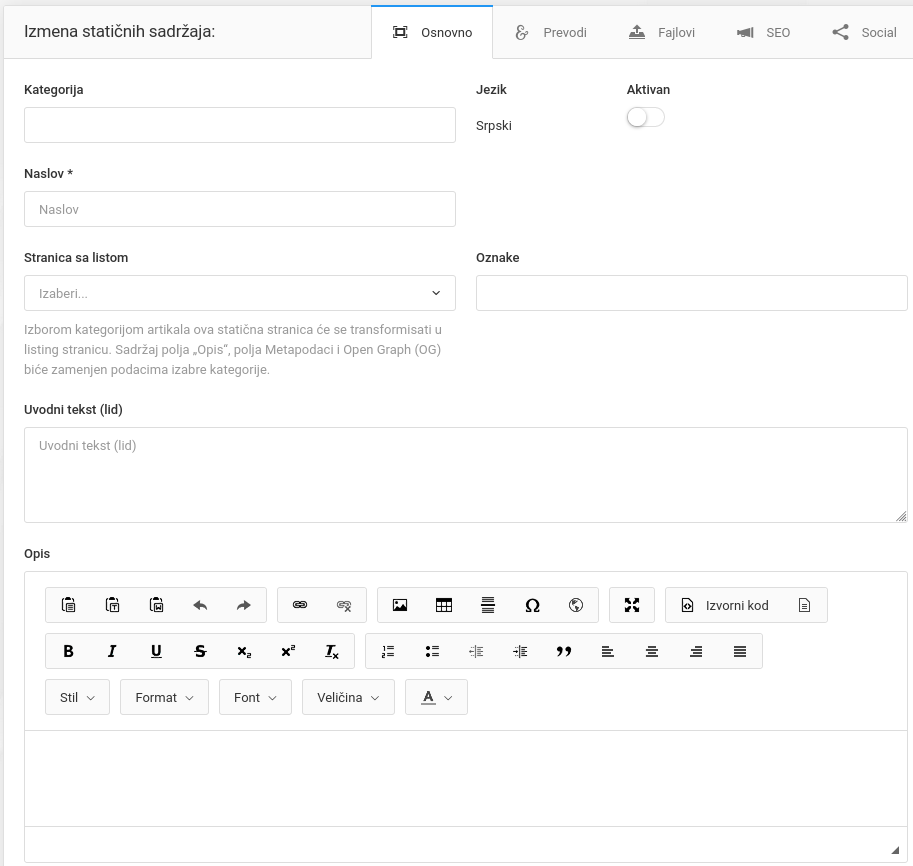Open the Prevodi tab
The width and height of the screenshot is (913, 866).
click(551, 32)
